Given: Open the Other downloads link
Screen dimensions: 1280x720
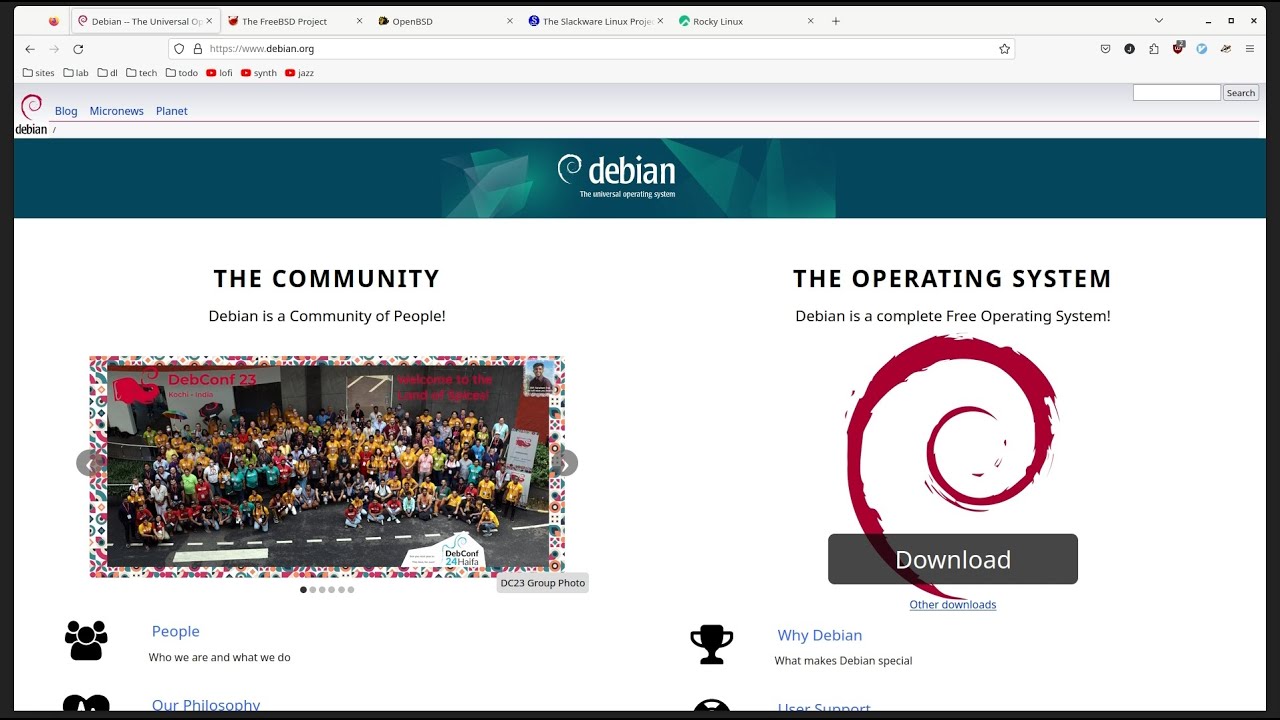Looking at the screenshot, I should click(x=953, y=605).
